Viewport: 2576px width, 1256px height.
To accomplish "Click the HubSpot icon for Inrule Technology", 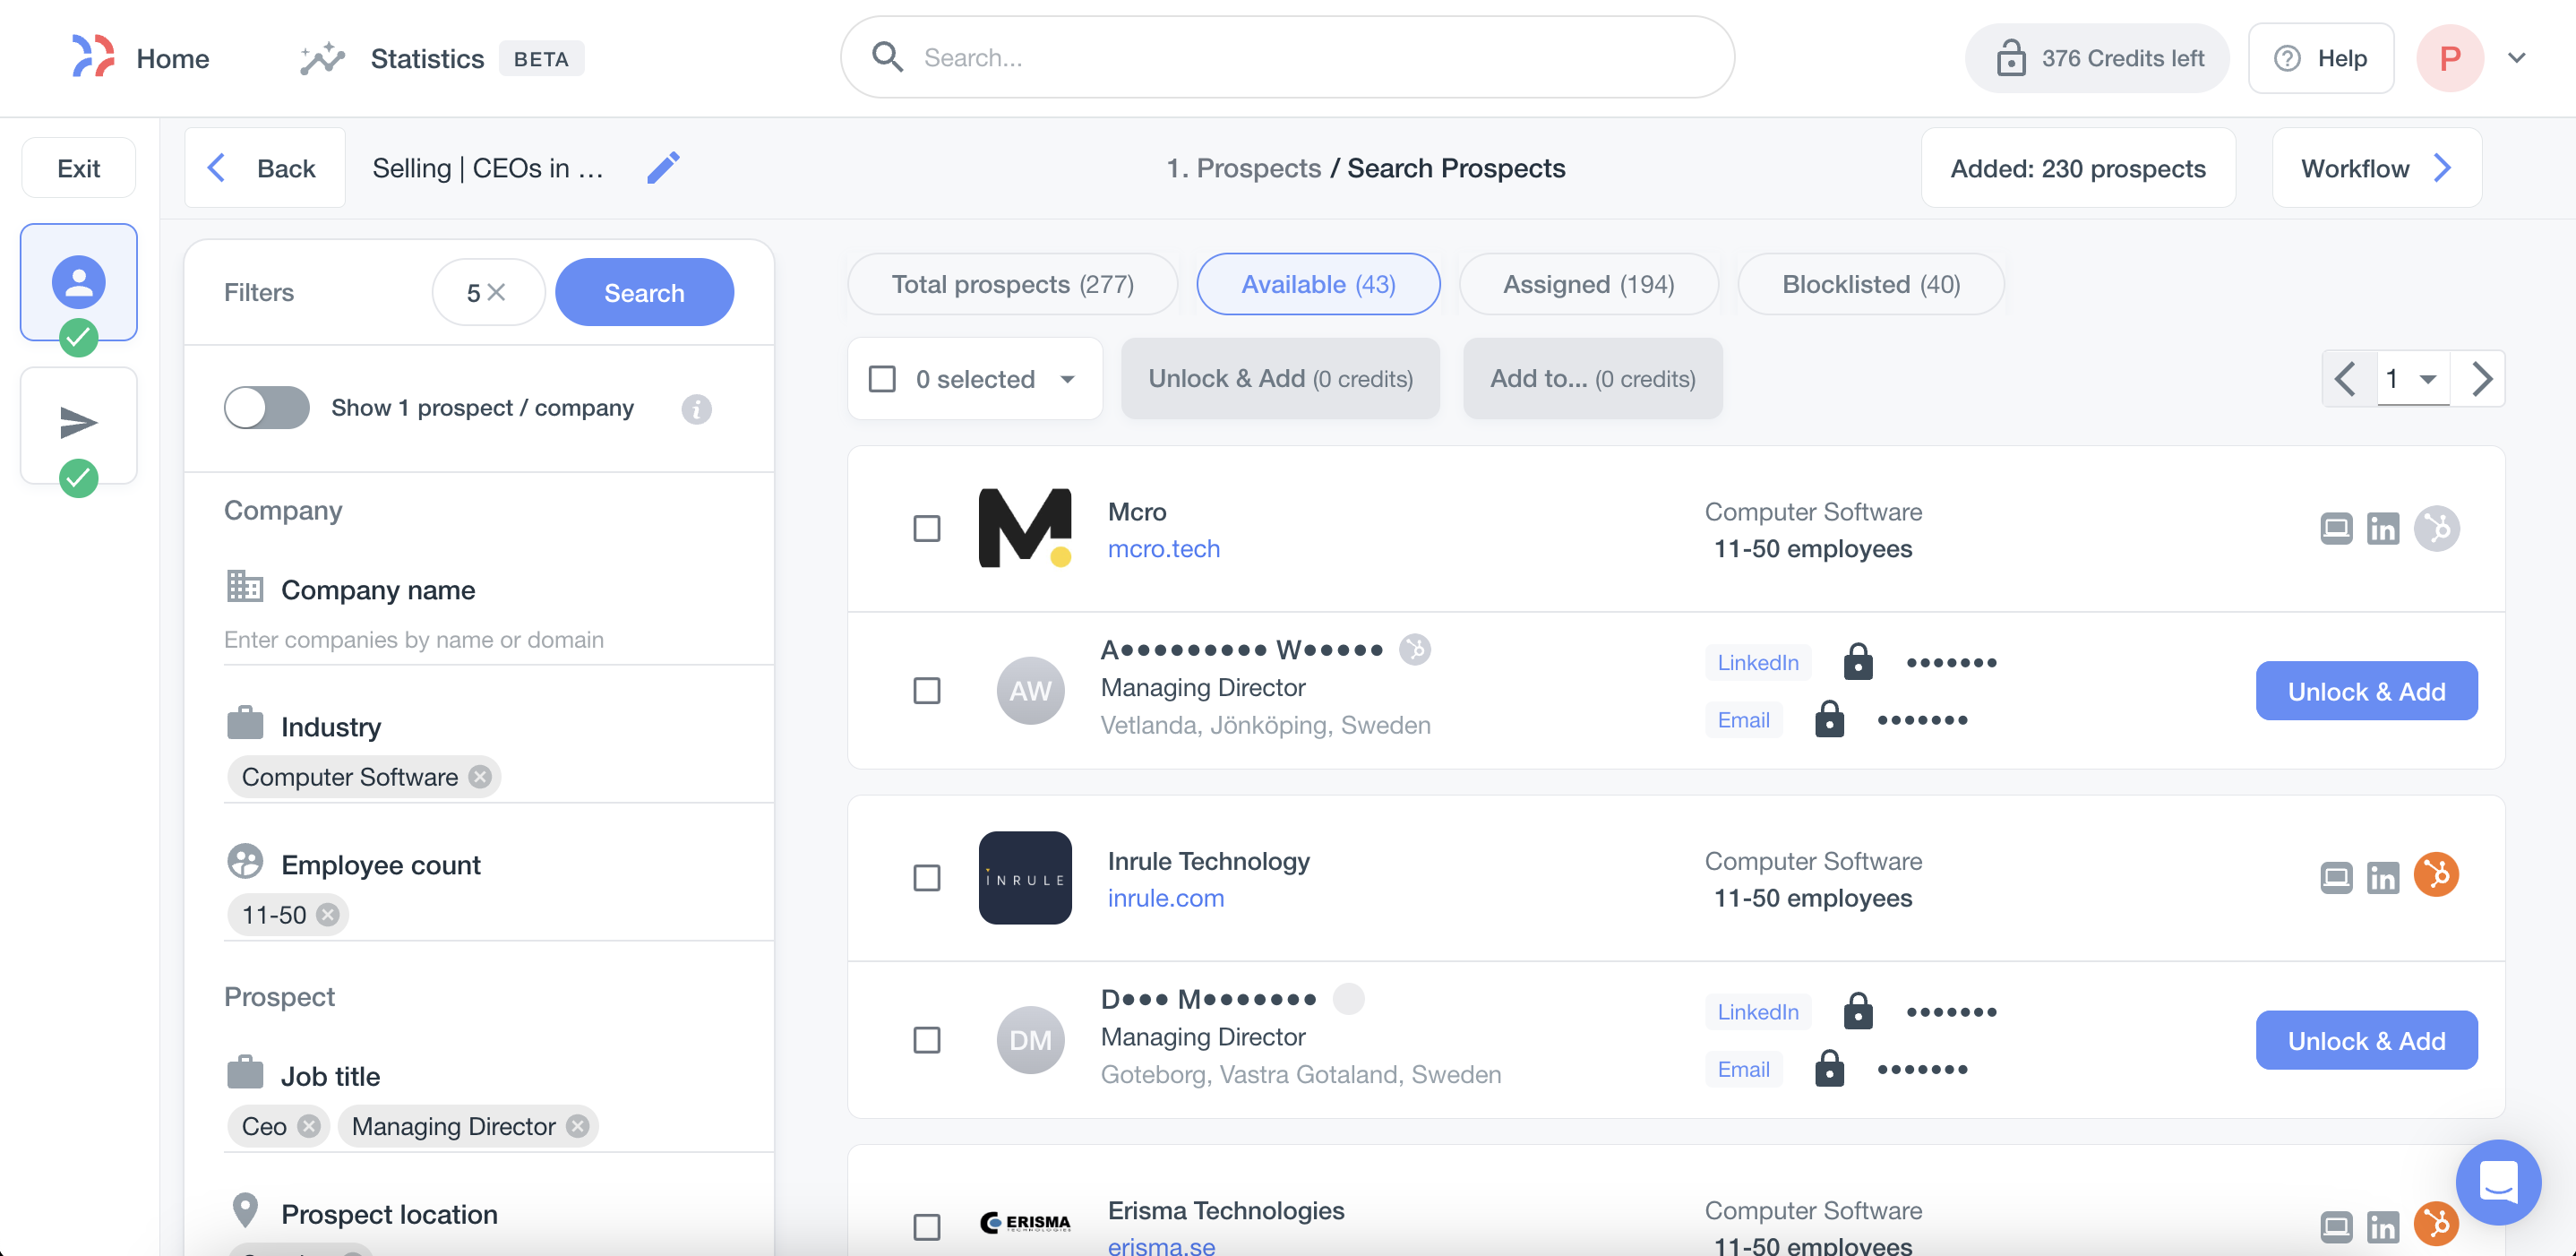I will click(2436, 876).
